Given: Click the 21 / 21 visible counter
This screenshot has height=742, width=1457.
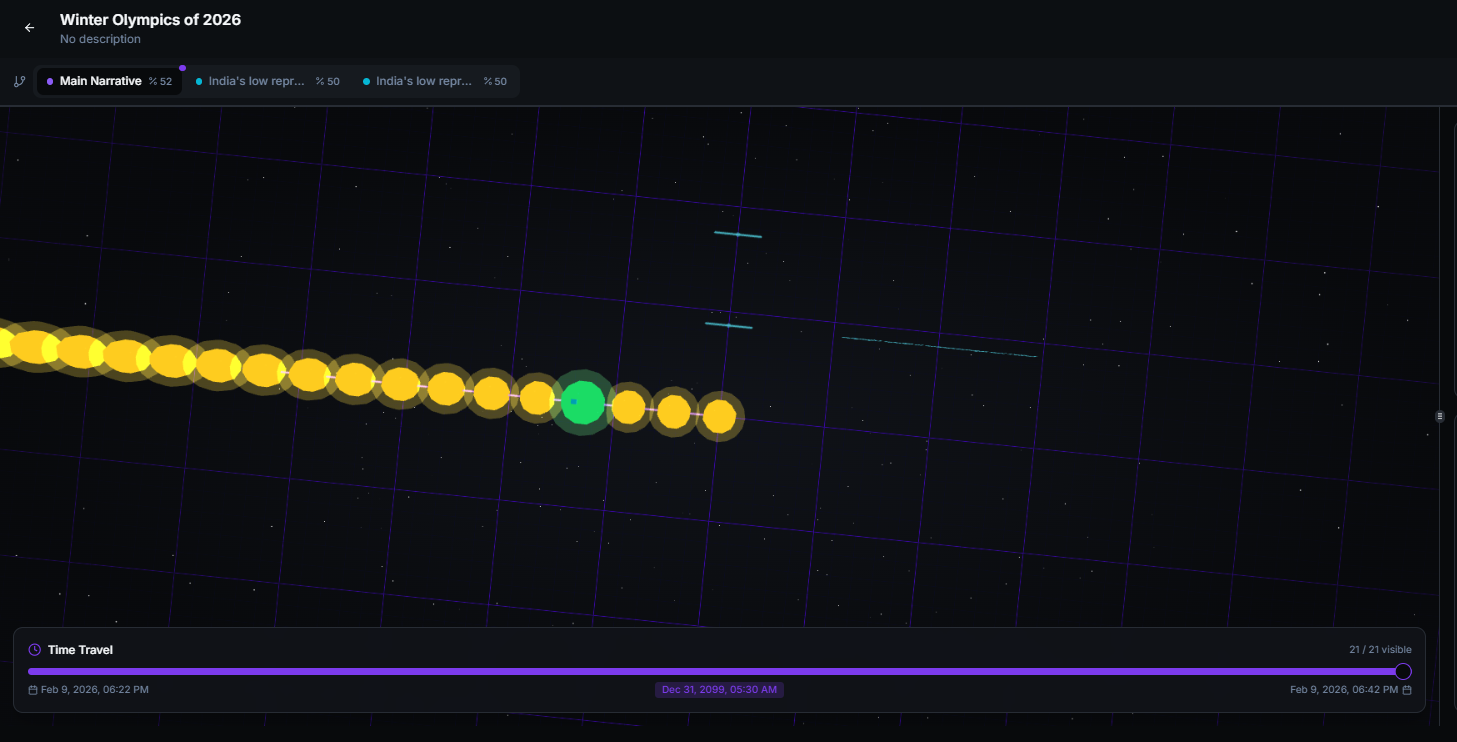Looking at the screenshot, I should point(1380,650).
